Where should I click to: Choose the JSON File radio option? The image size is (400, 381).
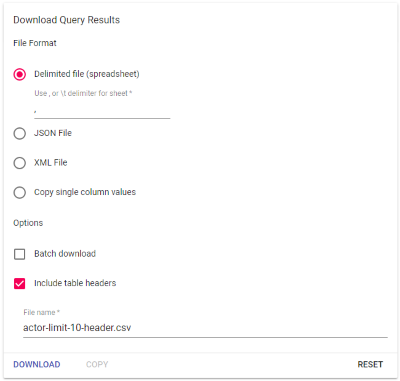(x=19, y=133)
